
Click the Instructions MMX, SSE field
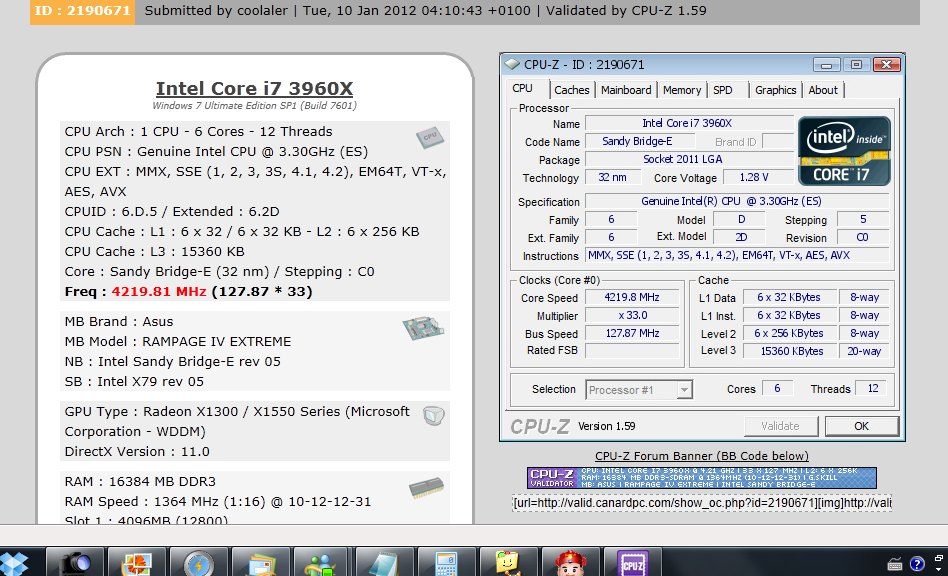tap(738, 256)
